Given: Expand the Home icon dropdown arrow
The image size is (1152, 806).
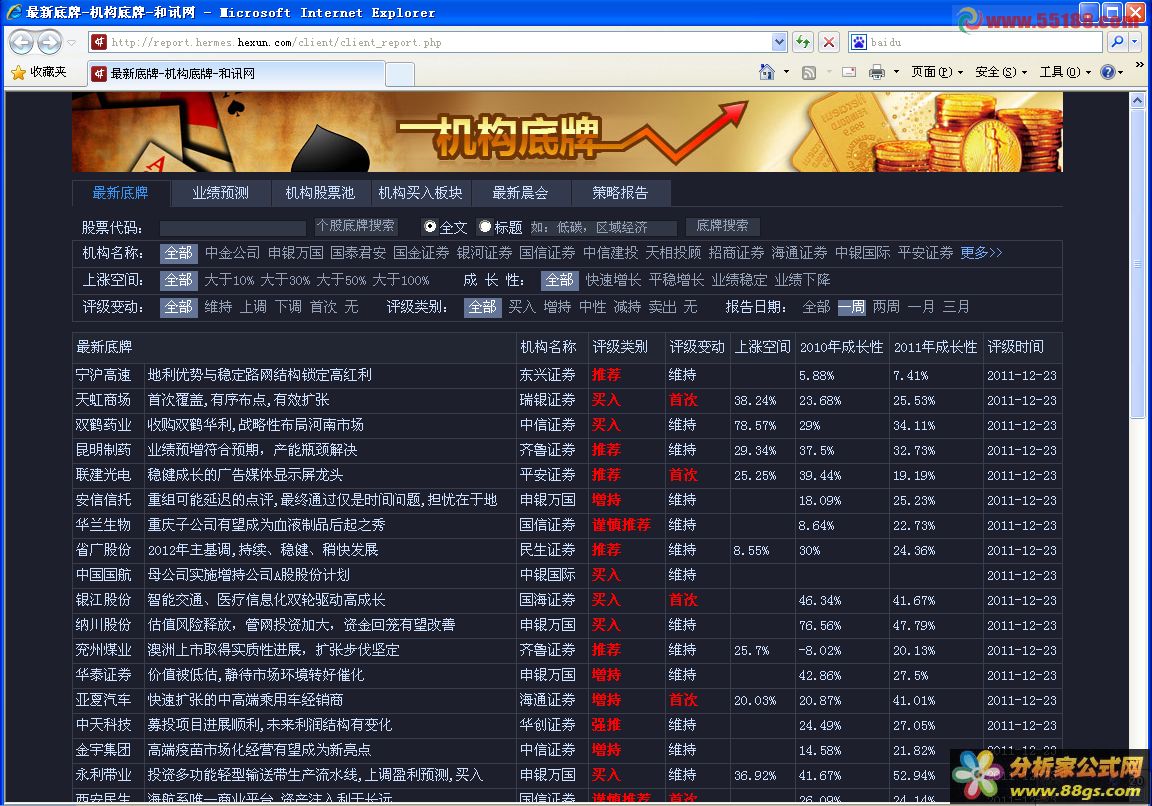Looking at the screenshot, I should click(x=786, y=72).
